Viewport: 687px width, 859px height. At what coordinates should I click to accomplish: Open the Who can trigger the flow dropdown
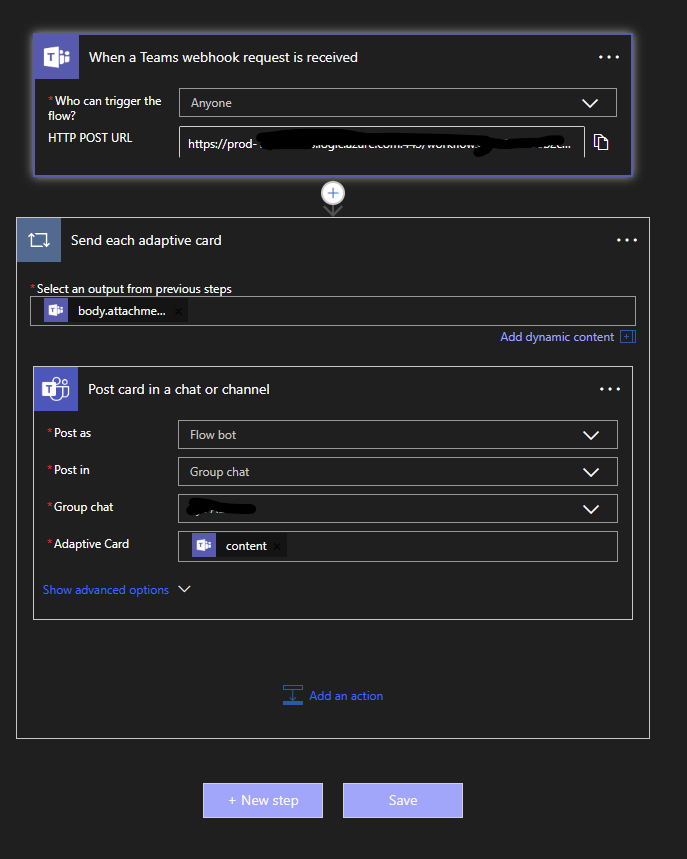(398, 102)
